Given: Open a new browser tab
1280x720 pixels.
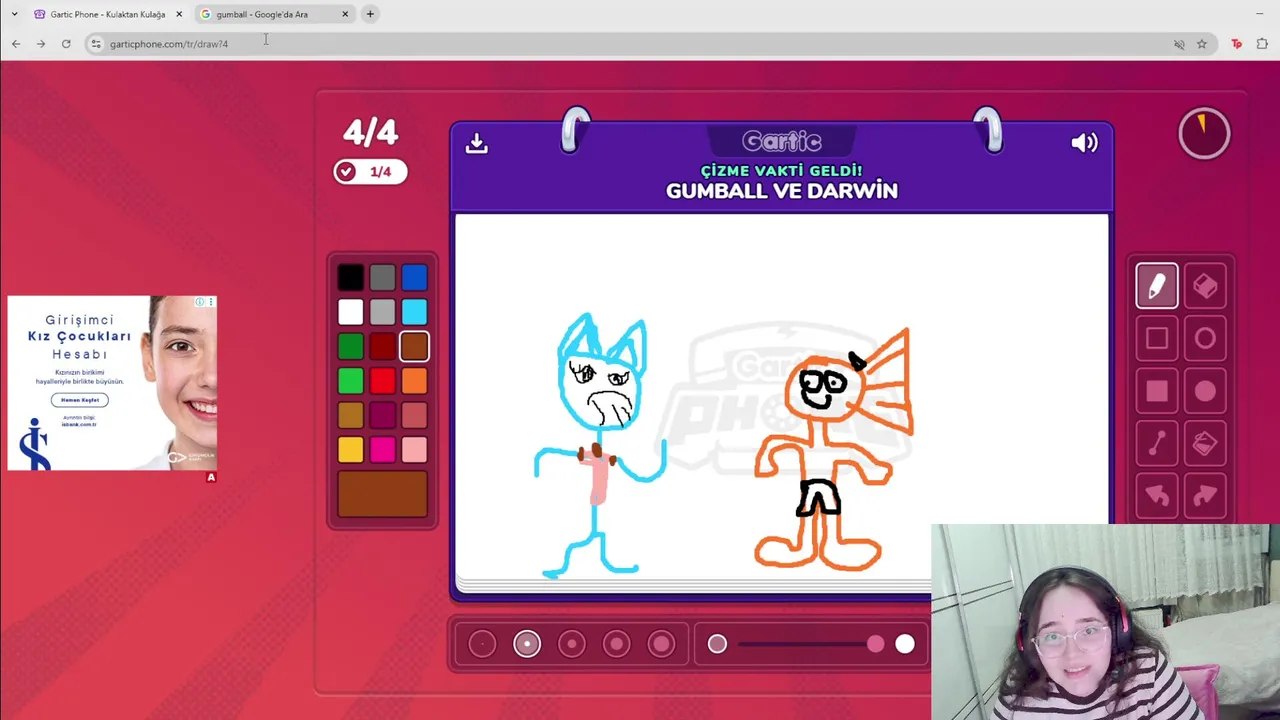Looking at the screenshot, I should 370,14.
